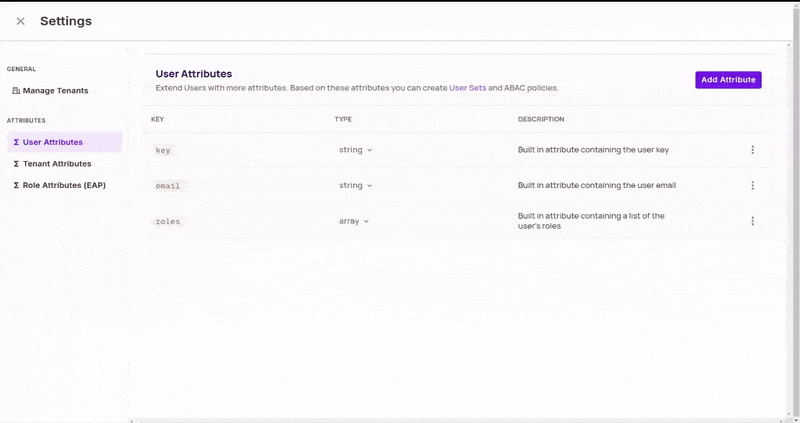Click the email attribute name chip
This screenshot has height=423, width=800.
tap(168, 186)
